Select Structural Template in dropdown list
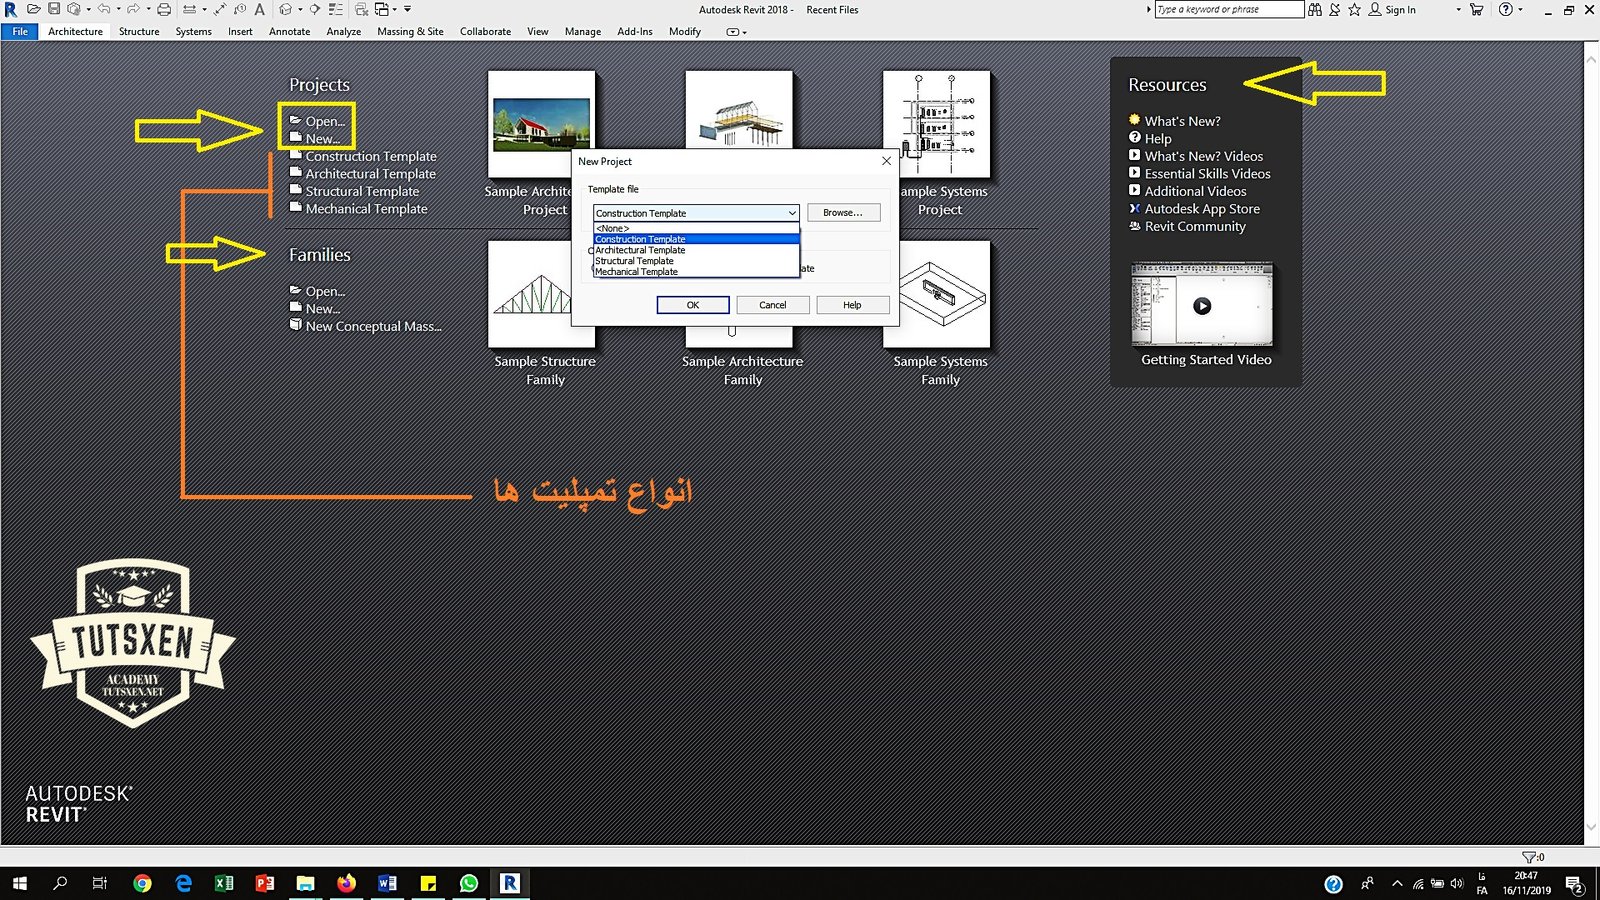Viewport: 1600px width, 900px height. click(x=696, y=261)
